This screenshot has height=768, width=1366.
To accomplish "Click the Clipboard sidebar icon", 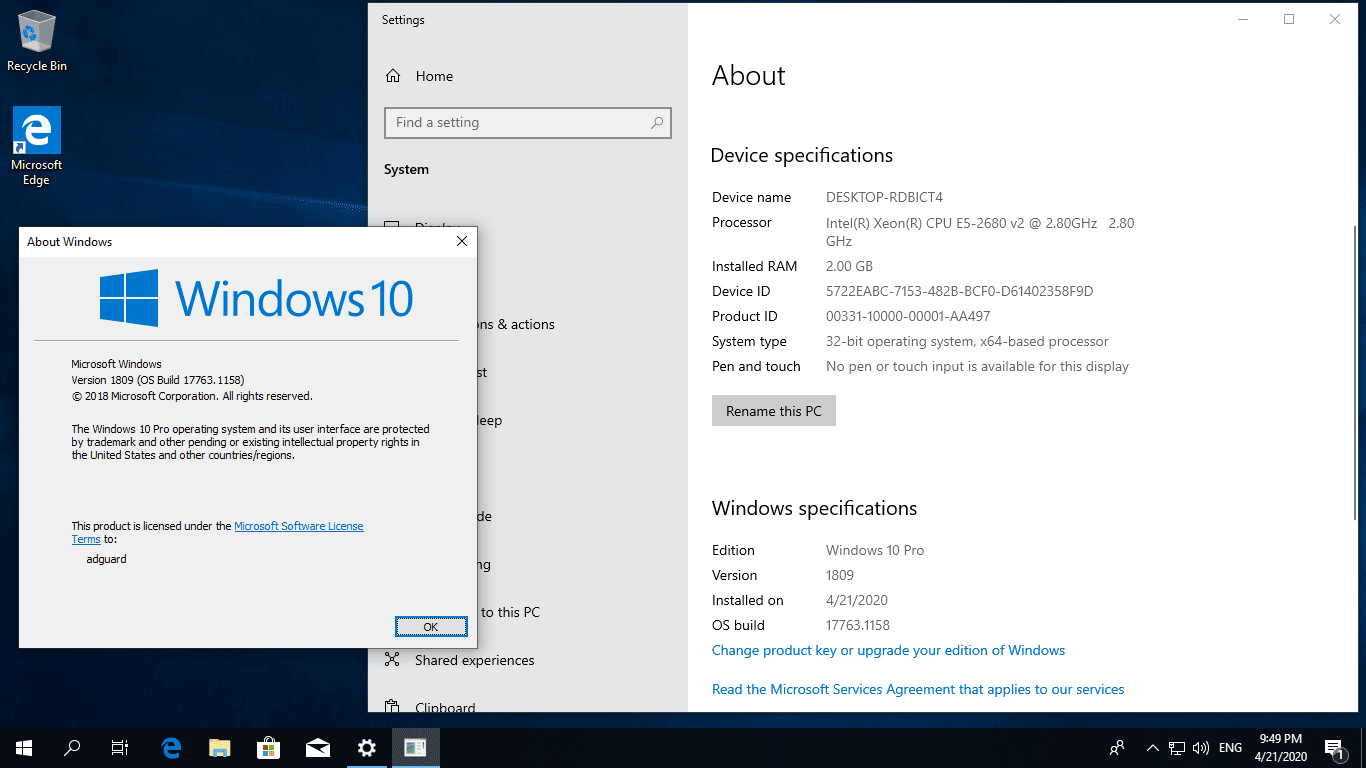I will (393, 708).
